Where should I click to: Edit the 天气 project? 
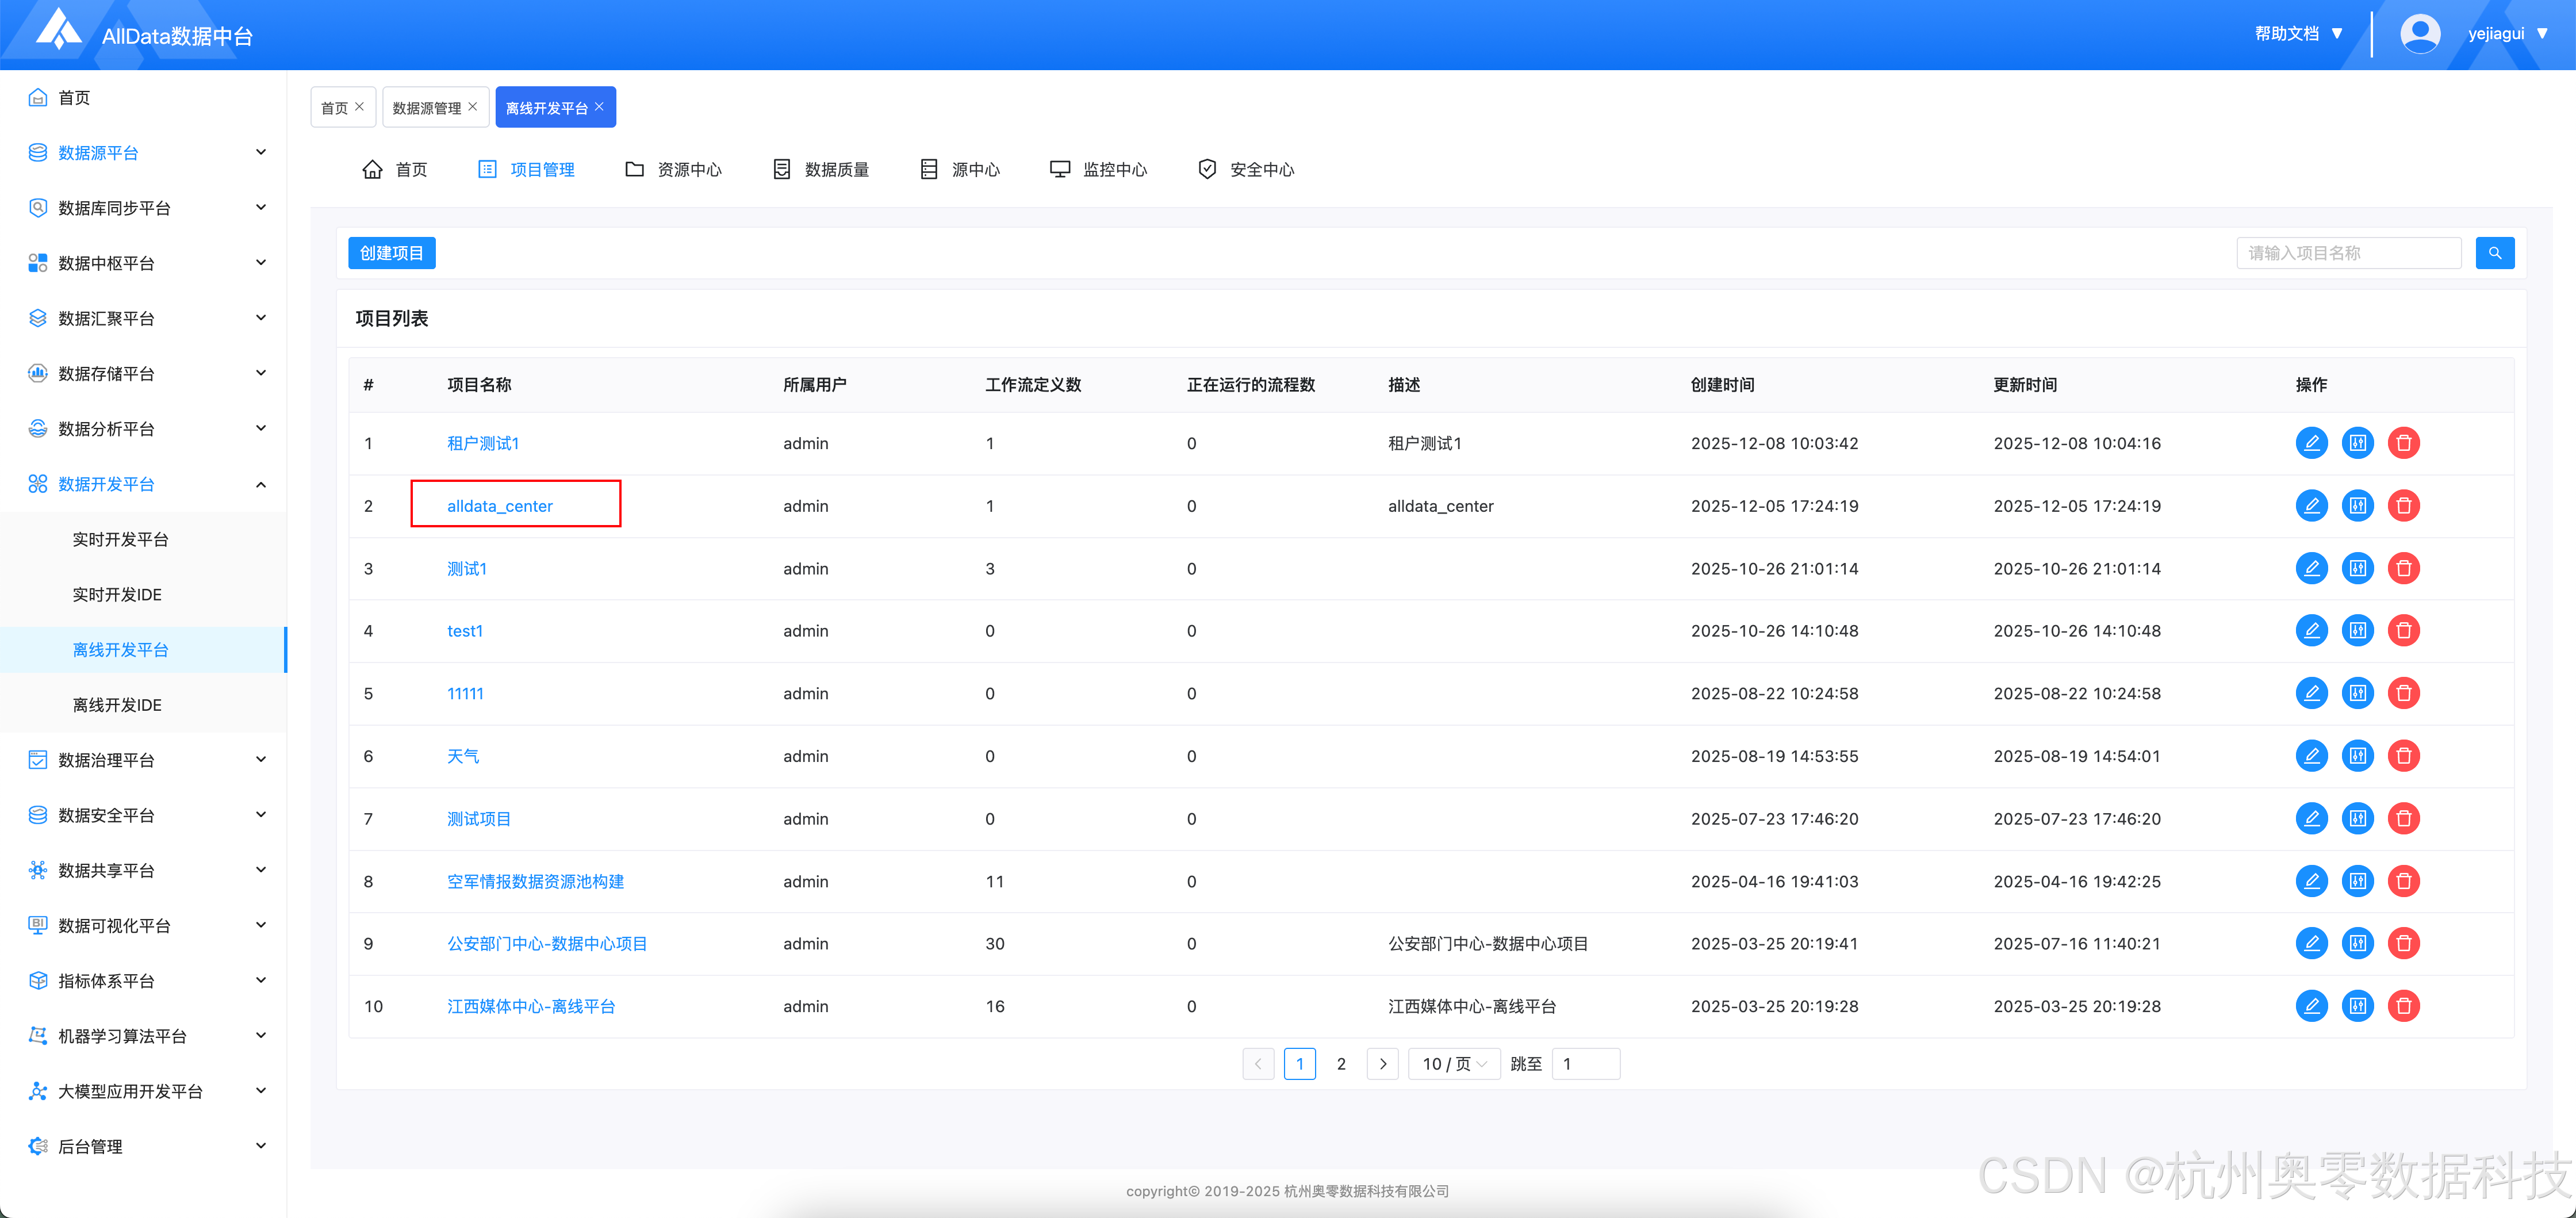click(x=2311, y=756)
